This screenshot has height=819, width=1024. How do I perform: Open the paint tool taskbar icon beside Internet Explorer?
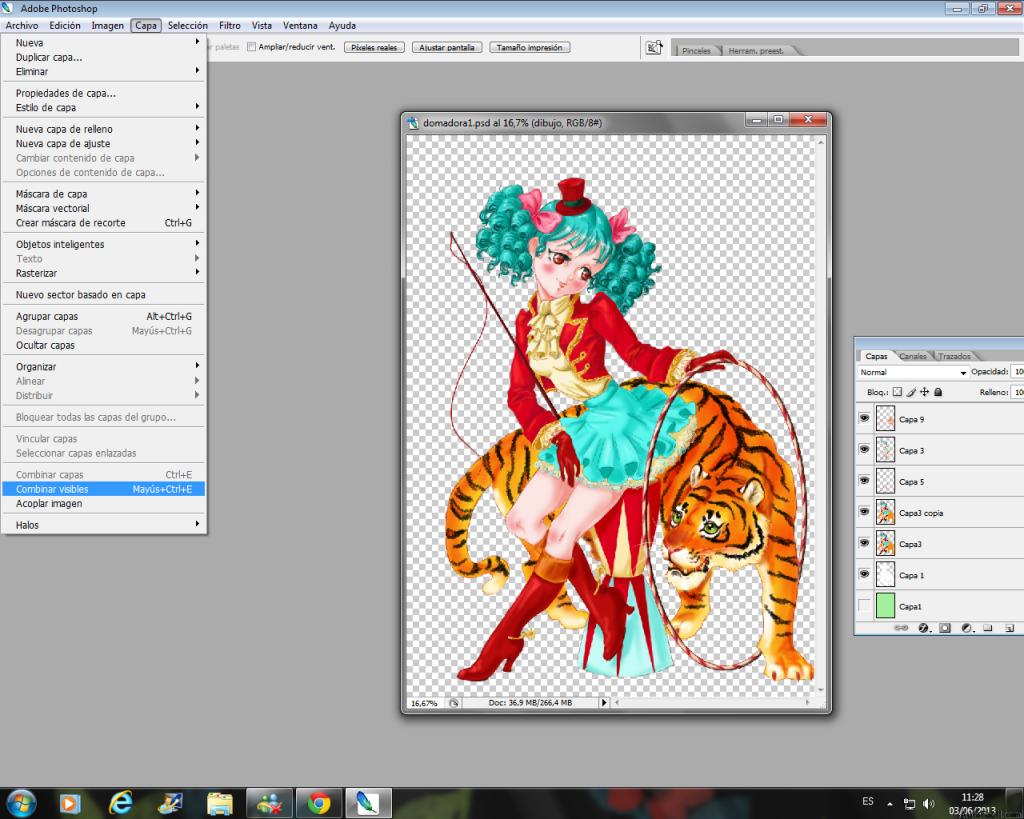point(170,803)
